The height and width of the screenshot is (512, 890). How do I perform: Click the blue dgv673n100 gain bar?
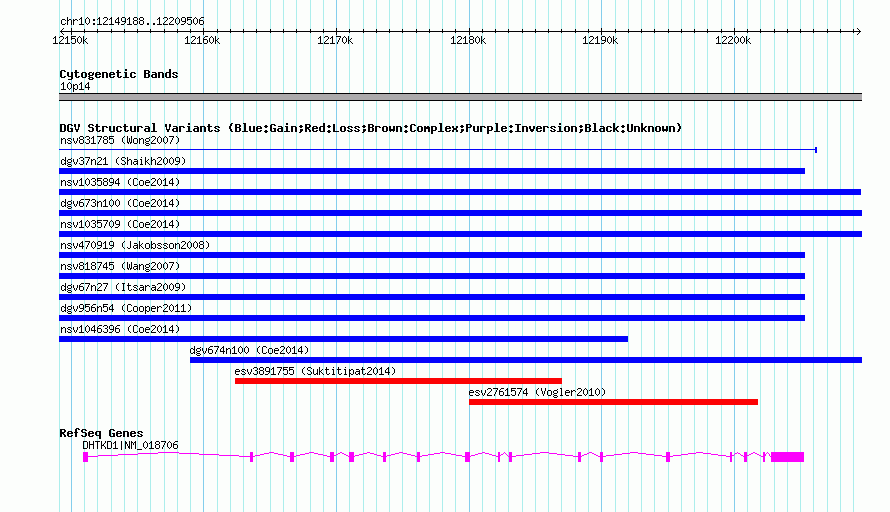[x=460, y=213]
